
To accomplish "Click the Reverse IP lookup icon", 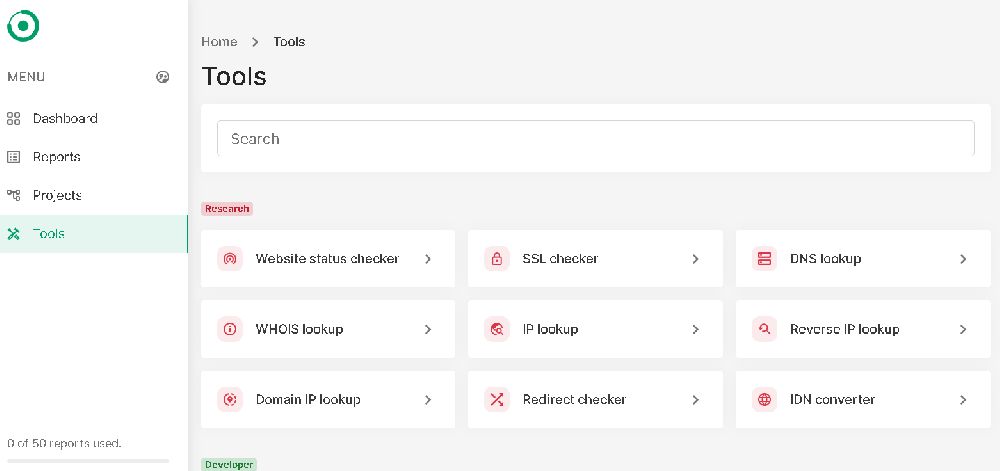I will pyautogui.click(x=765, y=329).
